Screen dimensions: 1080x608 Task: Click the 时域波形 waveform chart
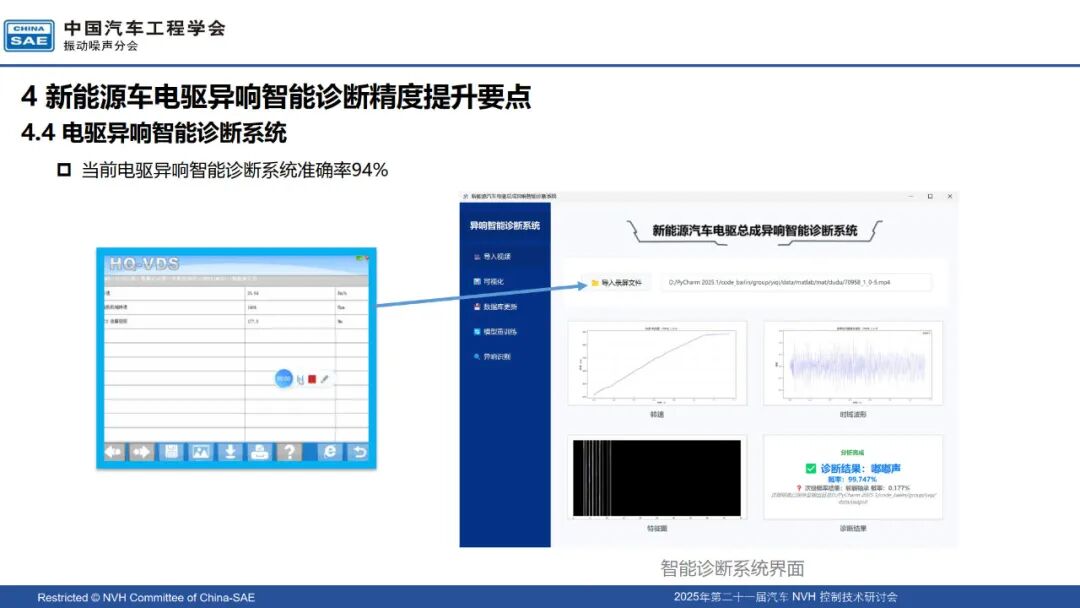[x=853, y=364]
